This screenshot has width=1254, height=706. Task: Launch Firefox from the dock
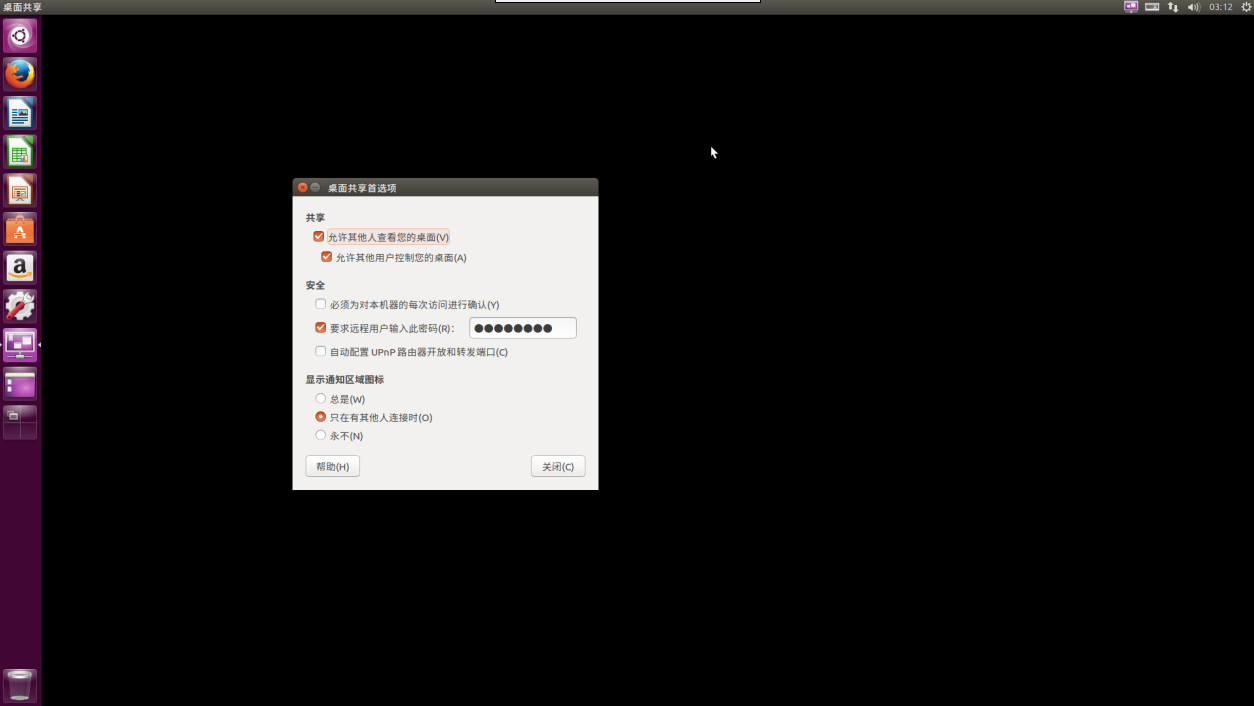coord(20,74)
